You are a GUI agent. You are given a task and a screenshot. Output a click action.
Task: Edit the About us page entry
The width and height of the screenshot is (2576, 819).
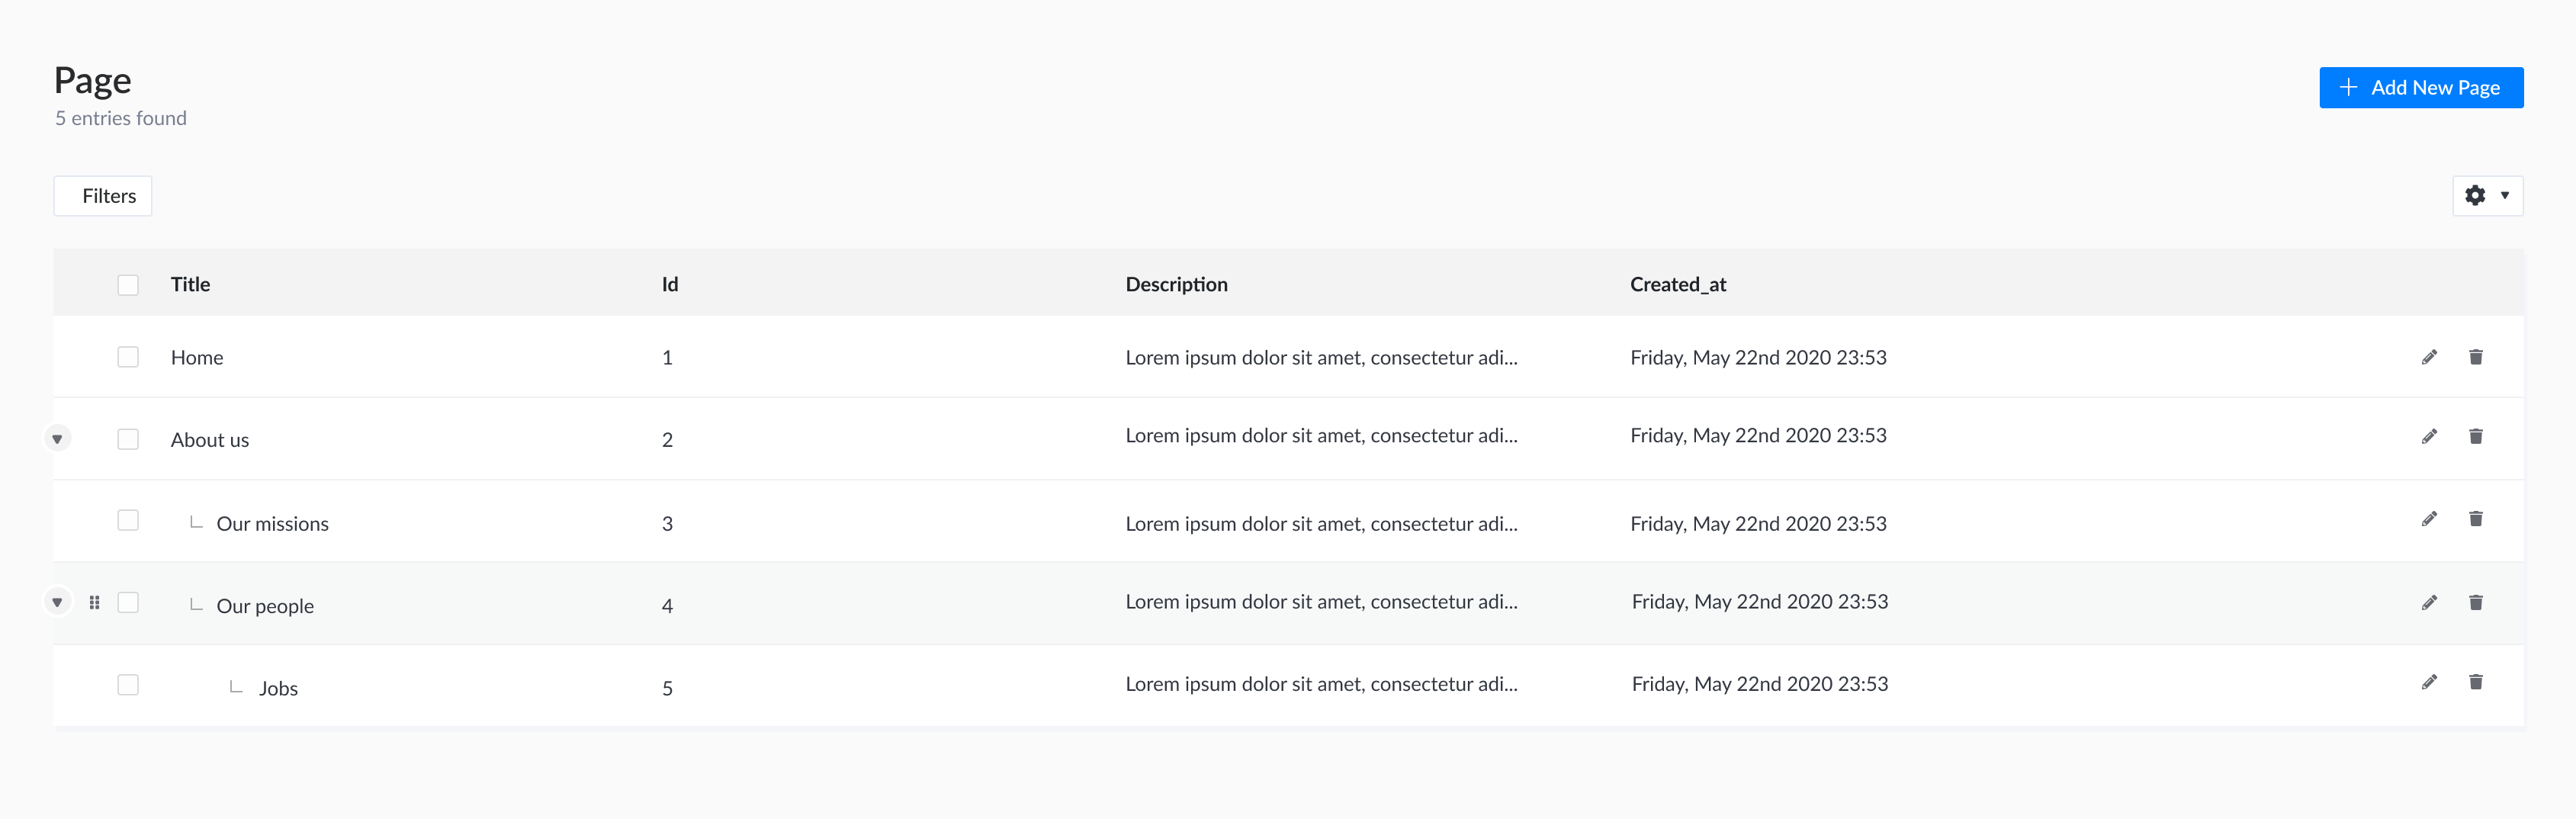pyautogui.click(x=2429, y=436)
